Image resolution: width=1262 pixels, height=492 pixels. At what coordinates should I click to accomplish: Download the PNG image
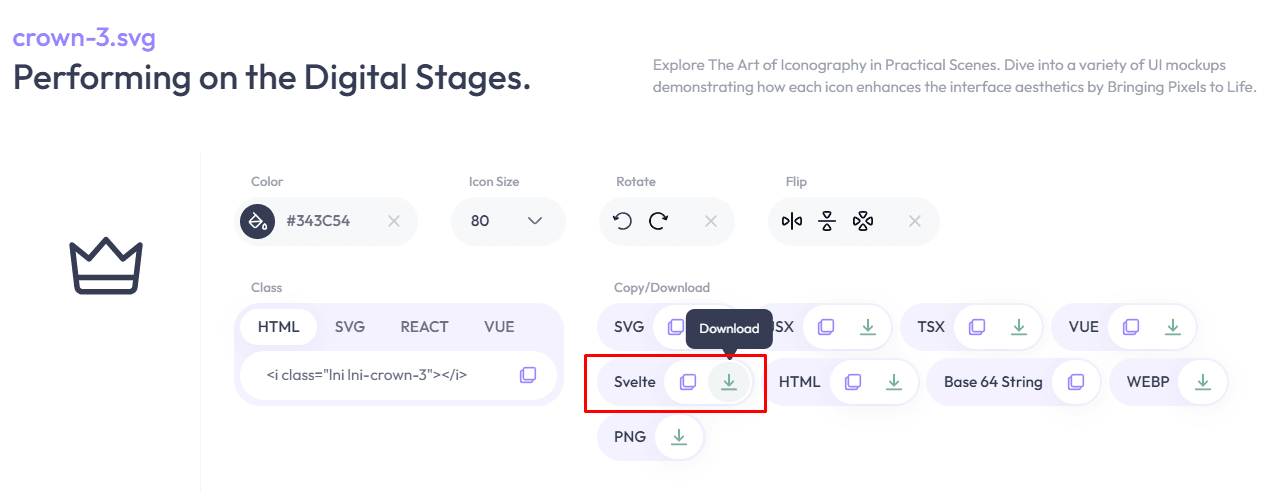click(678, 437)
